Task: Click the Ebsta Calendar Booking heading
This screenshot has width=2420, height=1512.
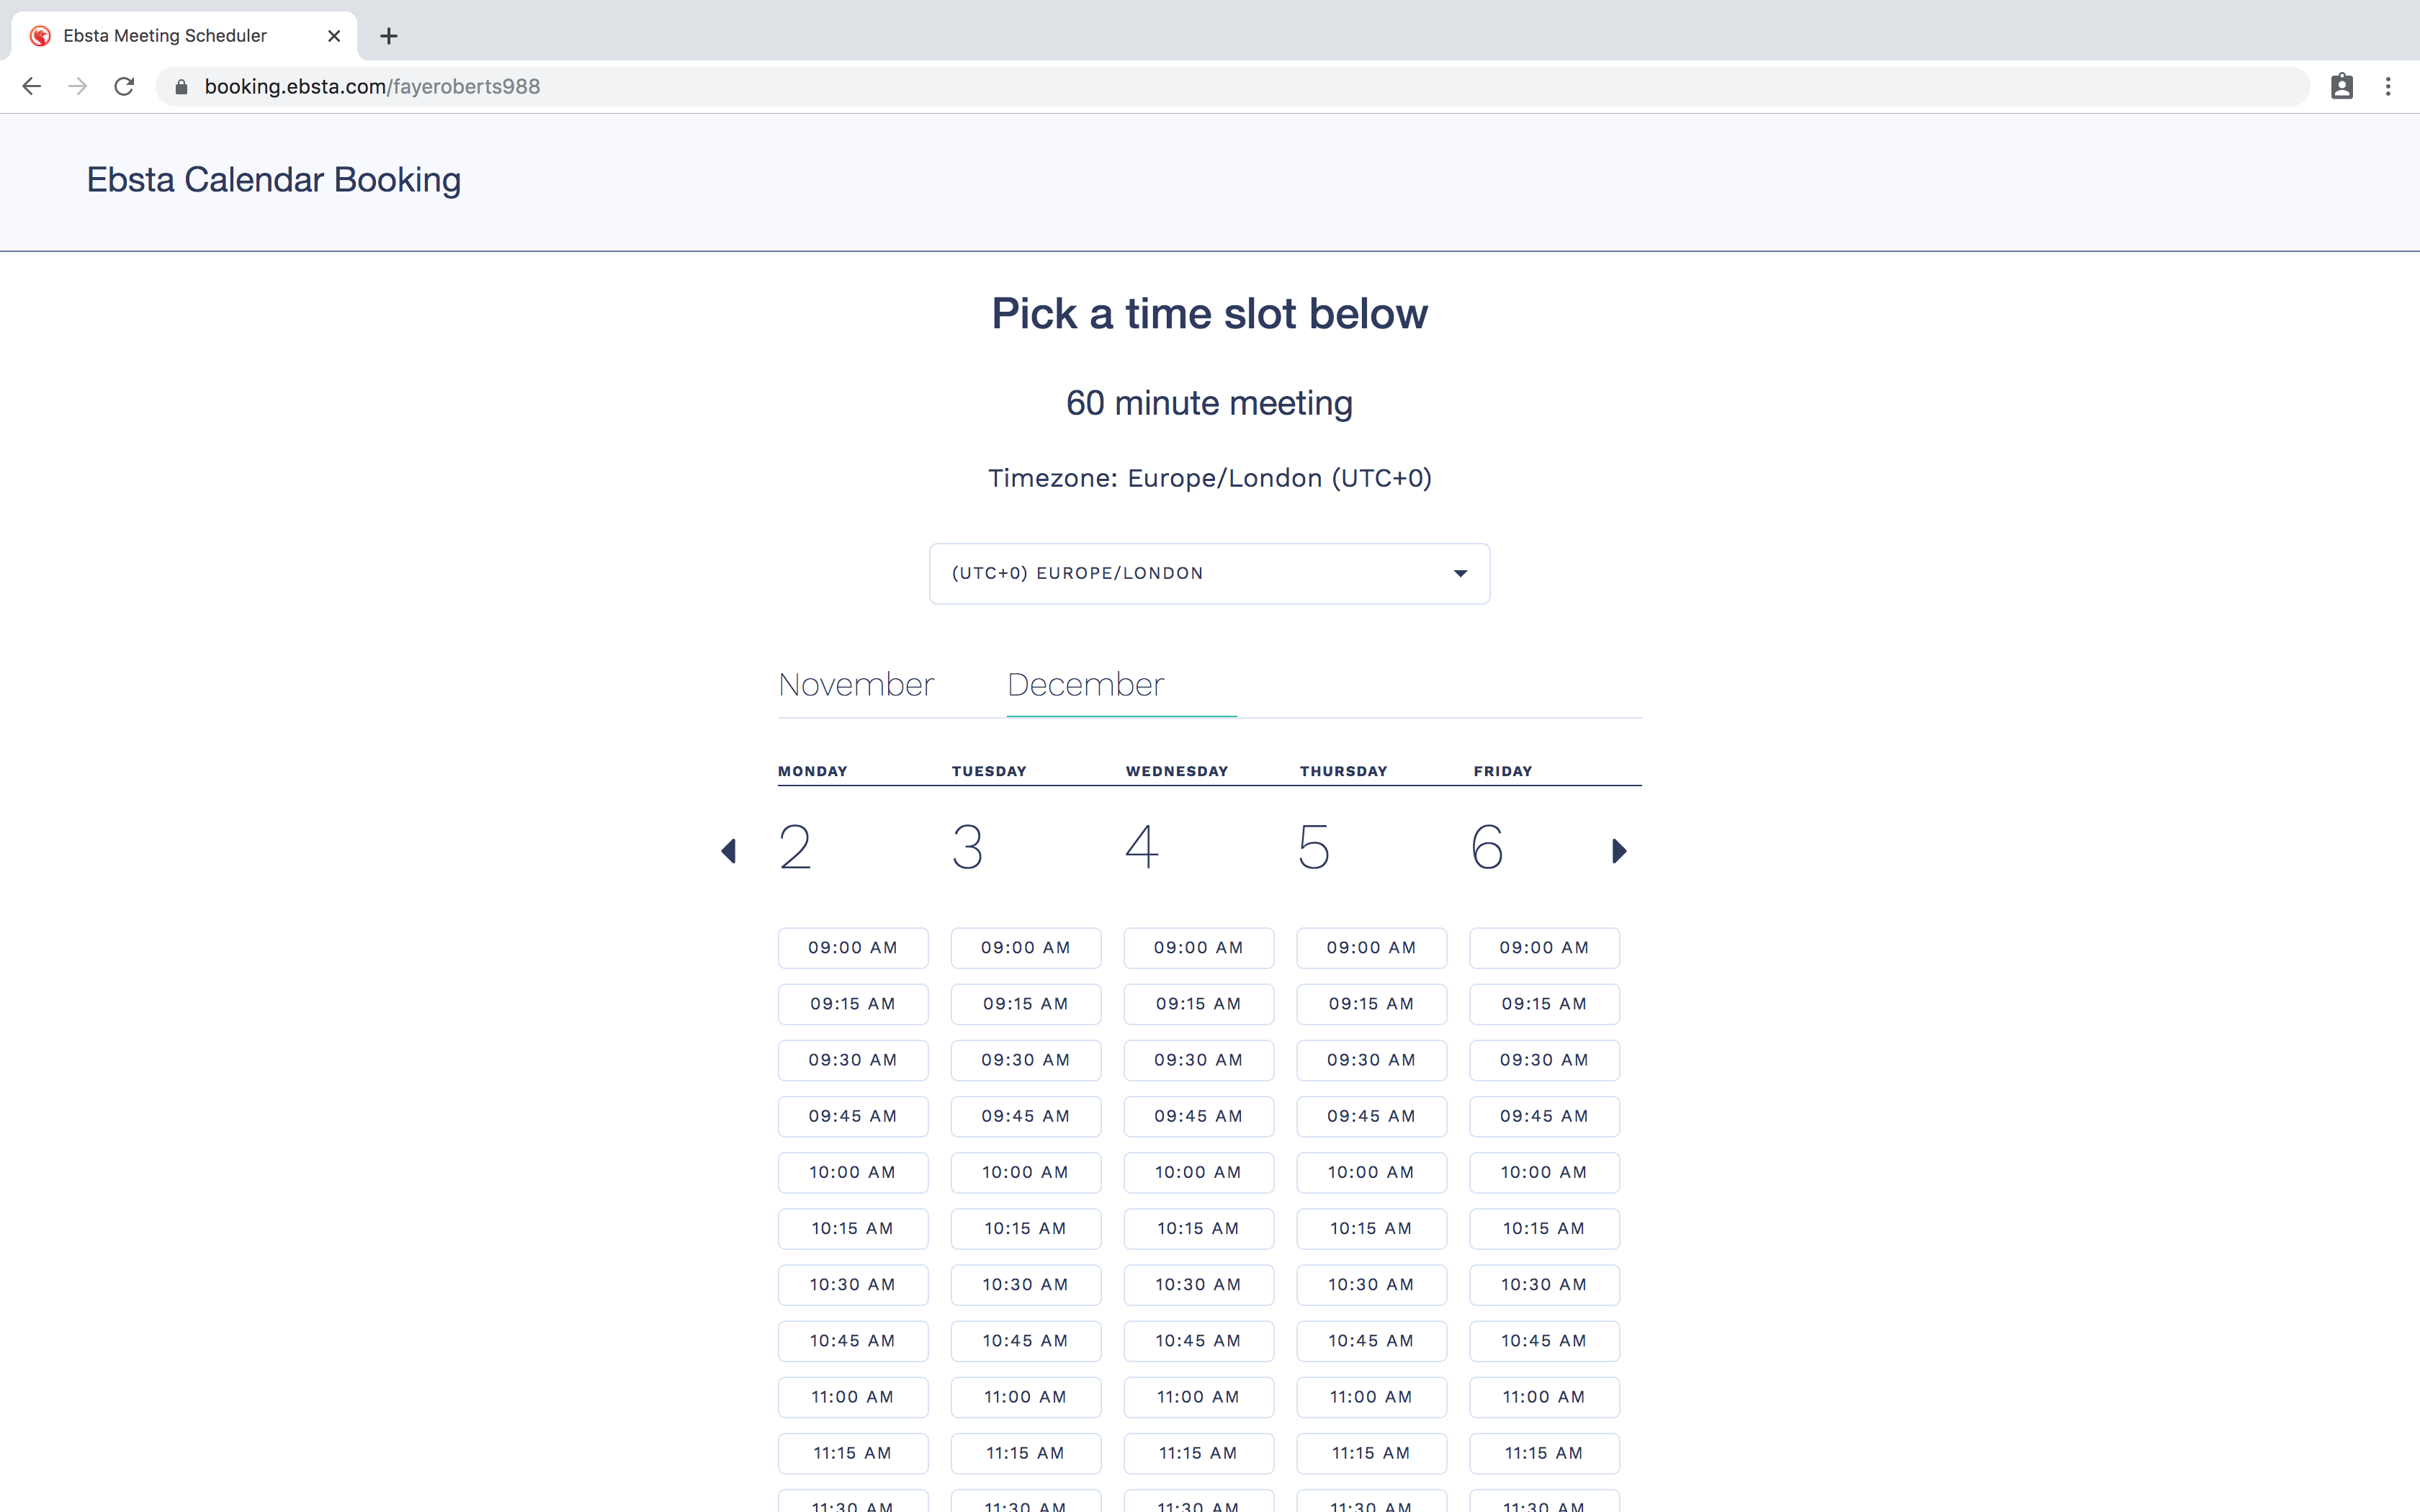Action: click(x=273, y=180)
